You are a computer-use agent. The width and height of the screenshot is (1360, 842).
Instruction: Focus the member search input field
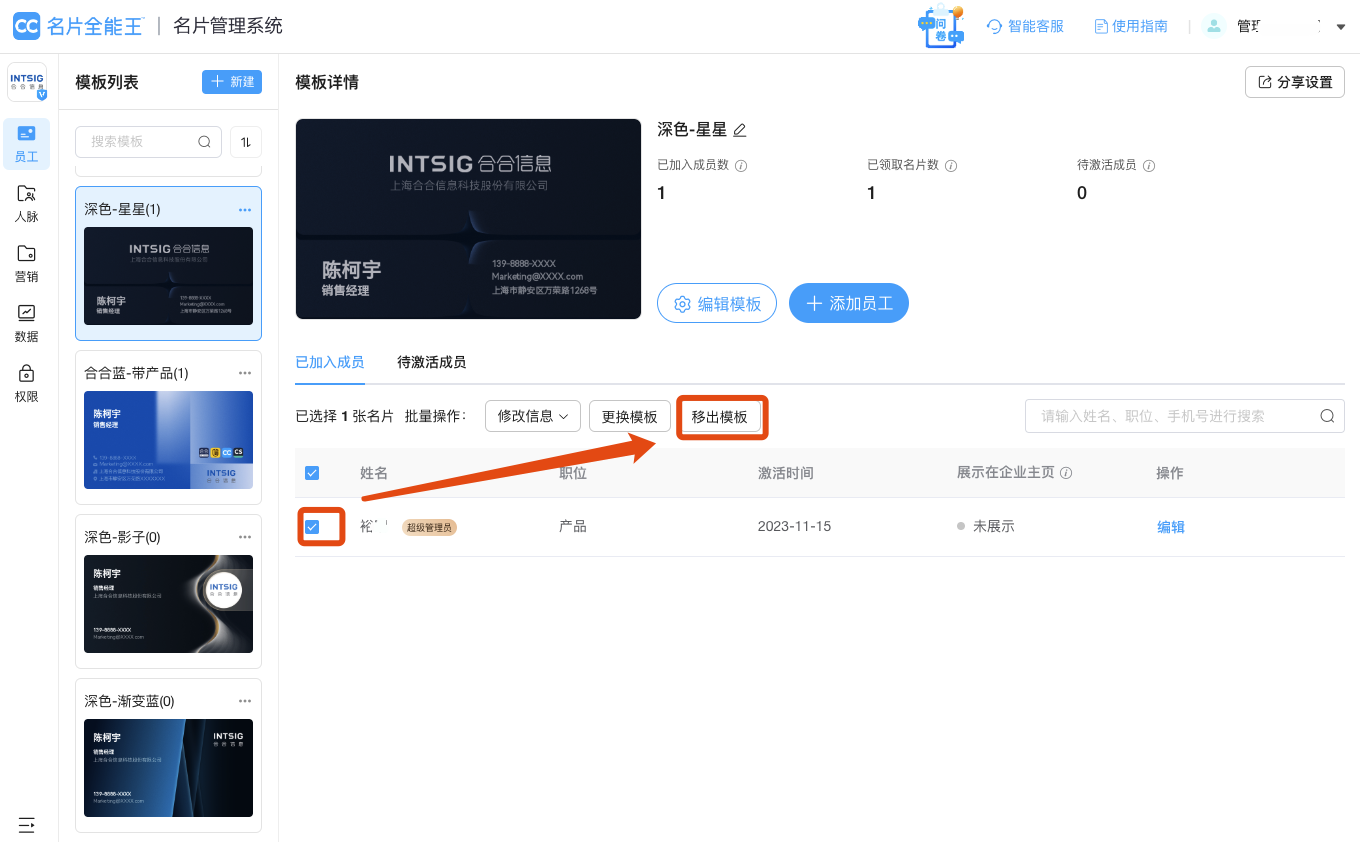pos(1185,416)
